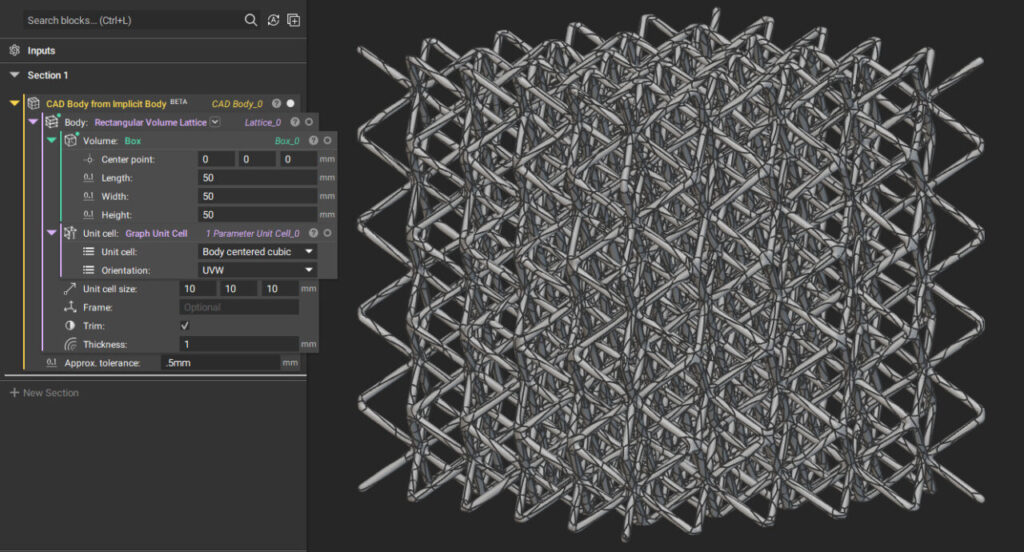Screen dimensions: 1024x552
Task: Toggle visibility circle of CAD Body_0
Action: (291, 103)
